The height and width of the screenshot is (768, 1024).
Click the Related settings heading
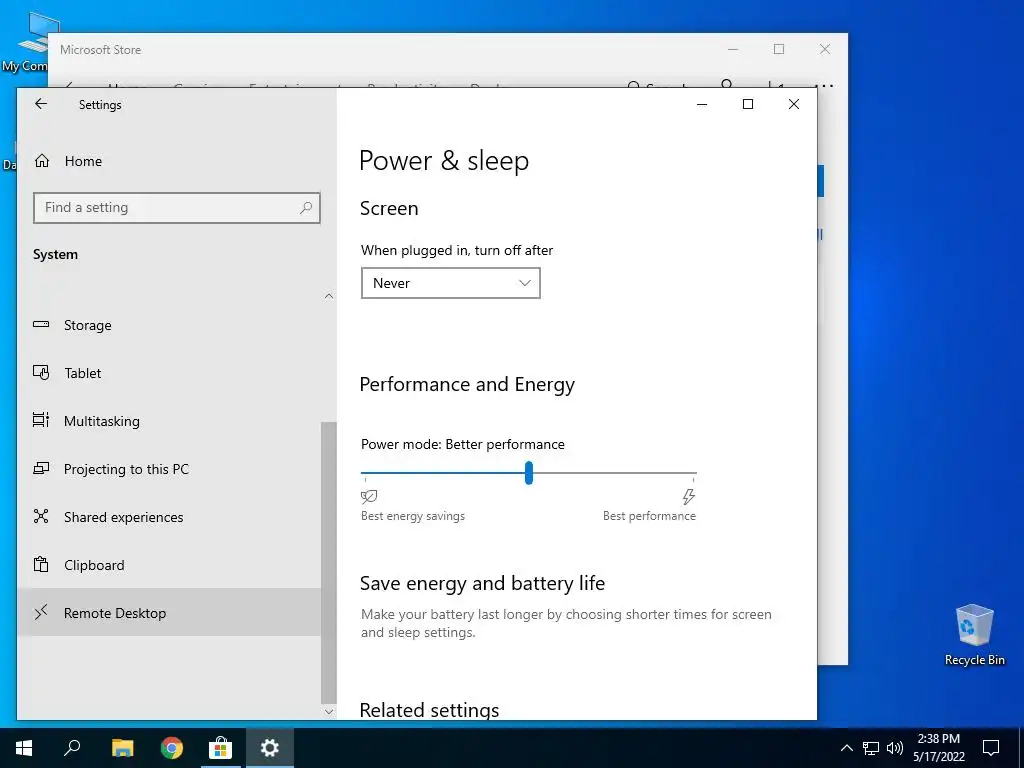point(429,710)
